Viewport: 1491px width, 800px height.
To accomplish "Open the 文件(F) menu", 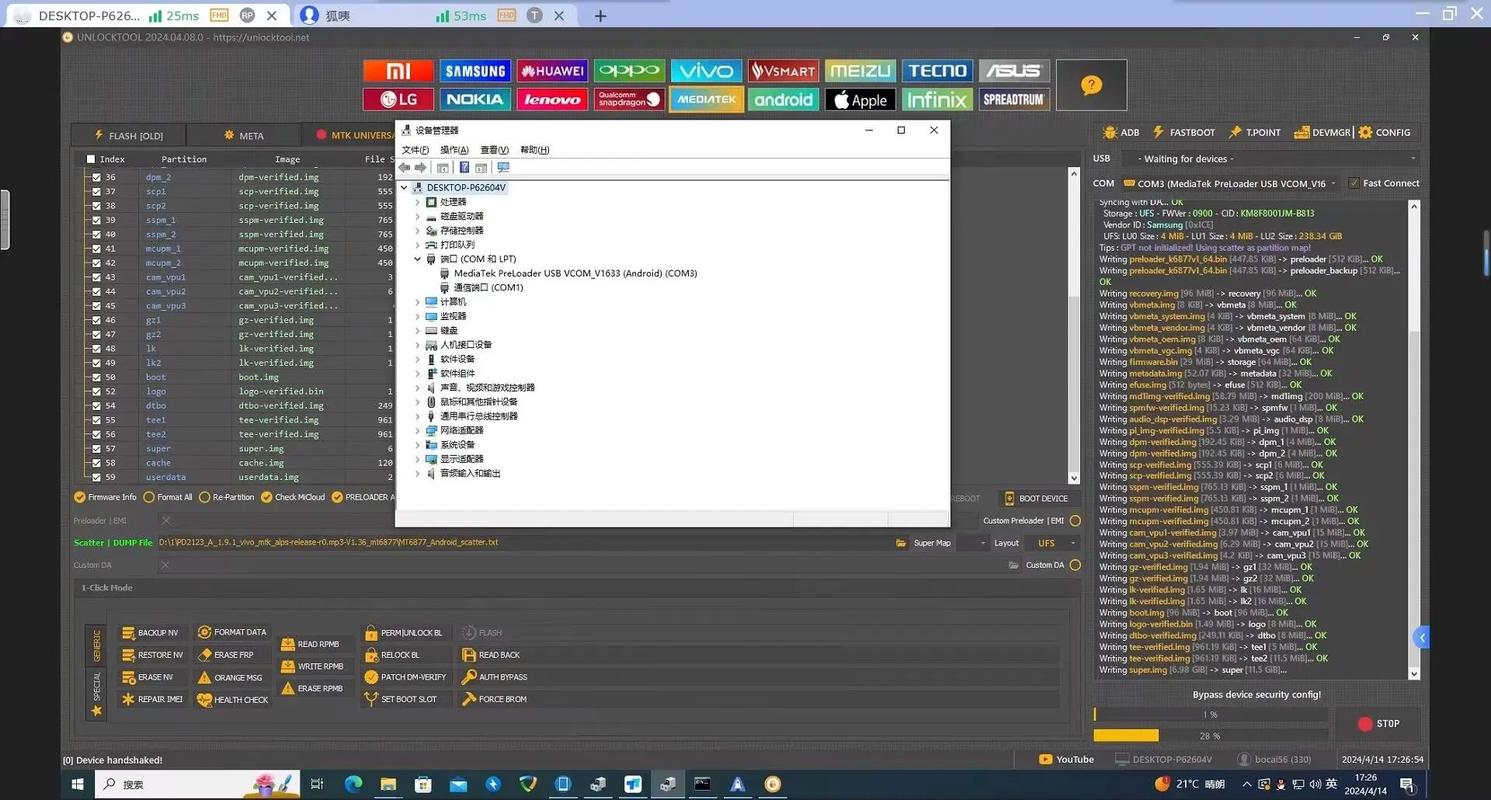I will (x=415, y=150).
